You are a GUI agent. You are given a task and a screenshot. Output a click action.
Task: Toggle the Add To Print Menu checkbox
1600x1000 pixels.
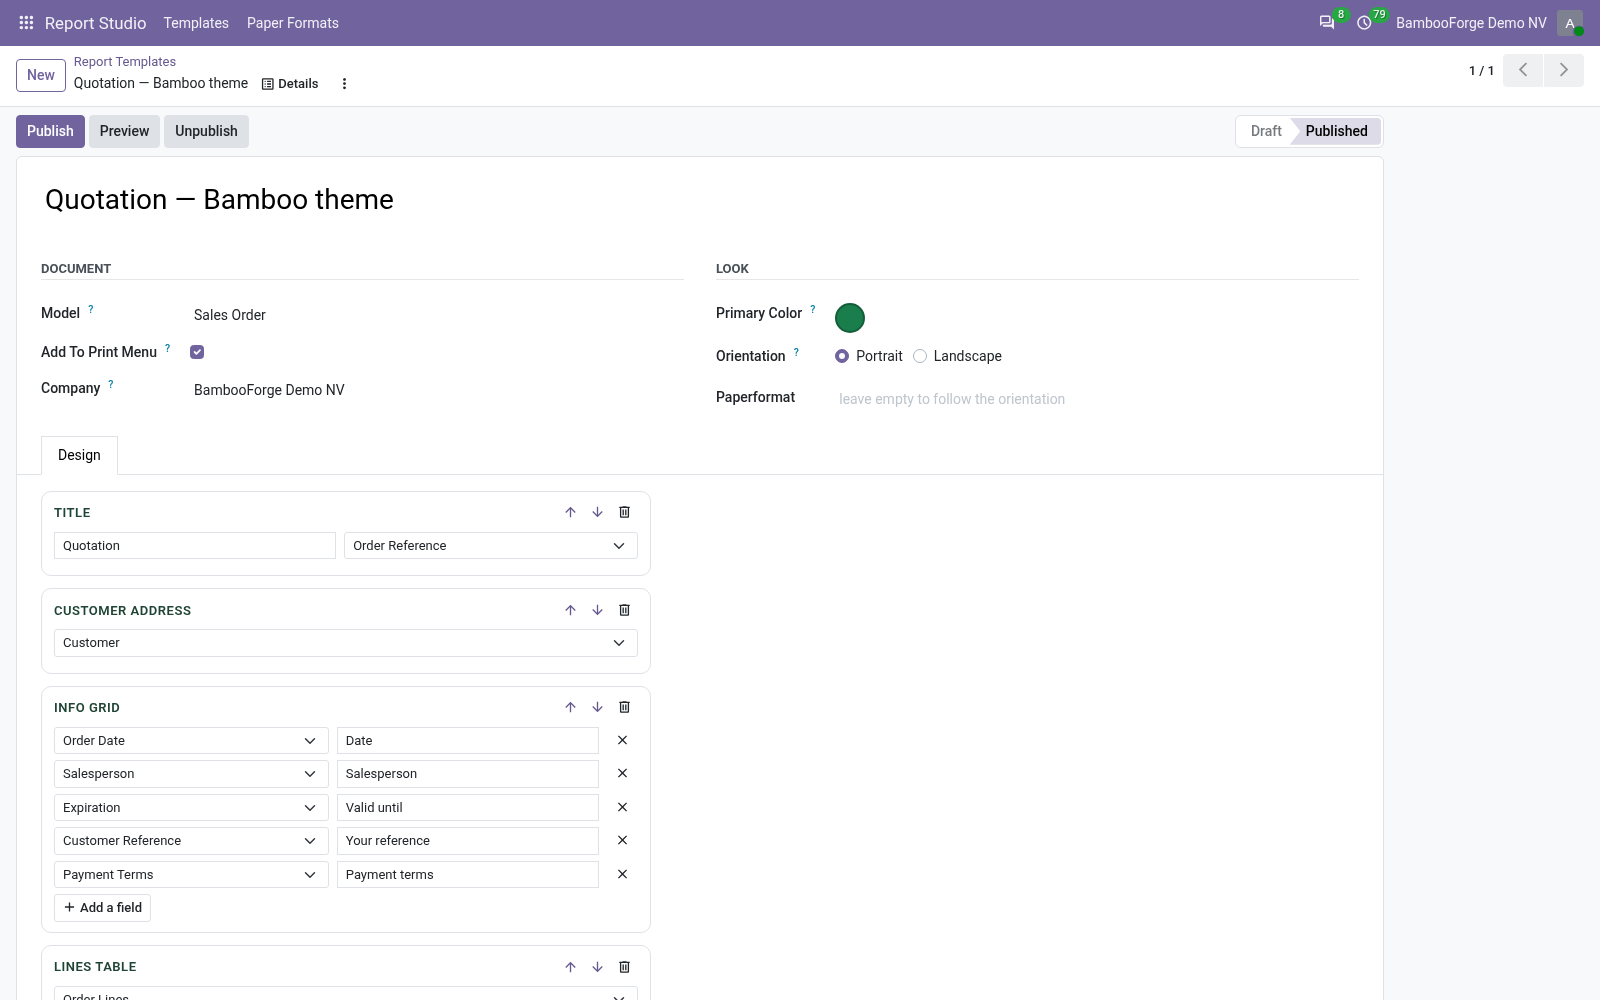(x=197, y=352)
